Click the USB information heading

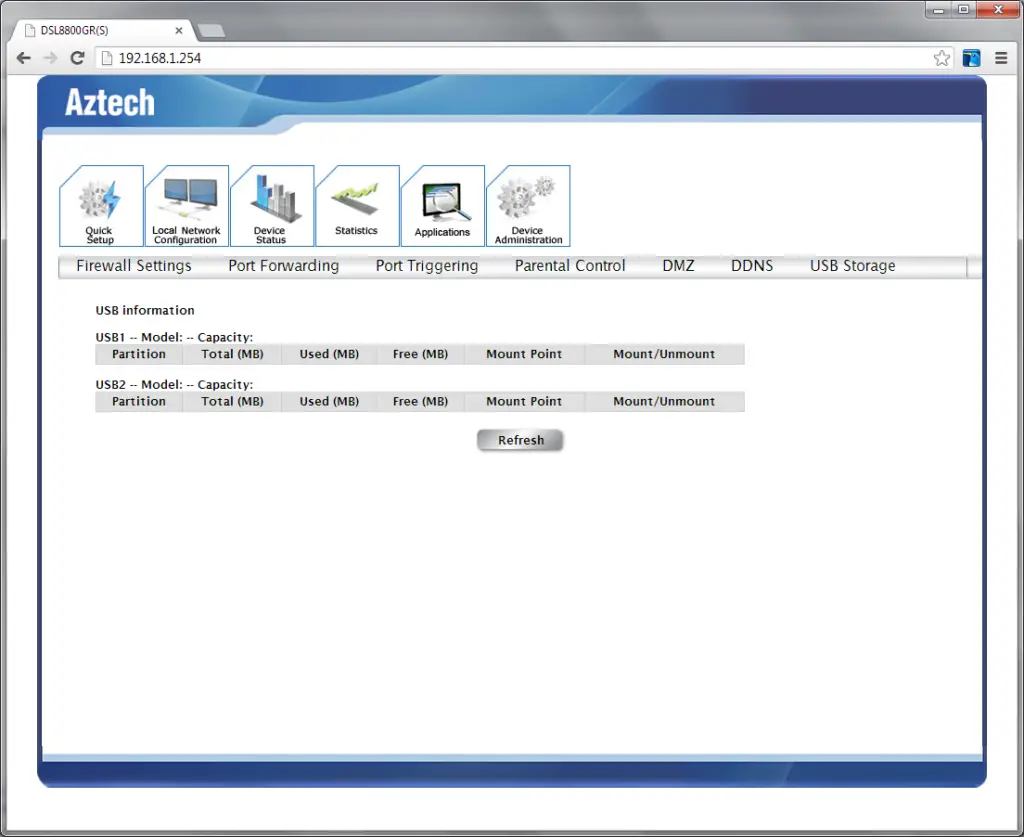(x=145, y=310)
